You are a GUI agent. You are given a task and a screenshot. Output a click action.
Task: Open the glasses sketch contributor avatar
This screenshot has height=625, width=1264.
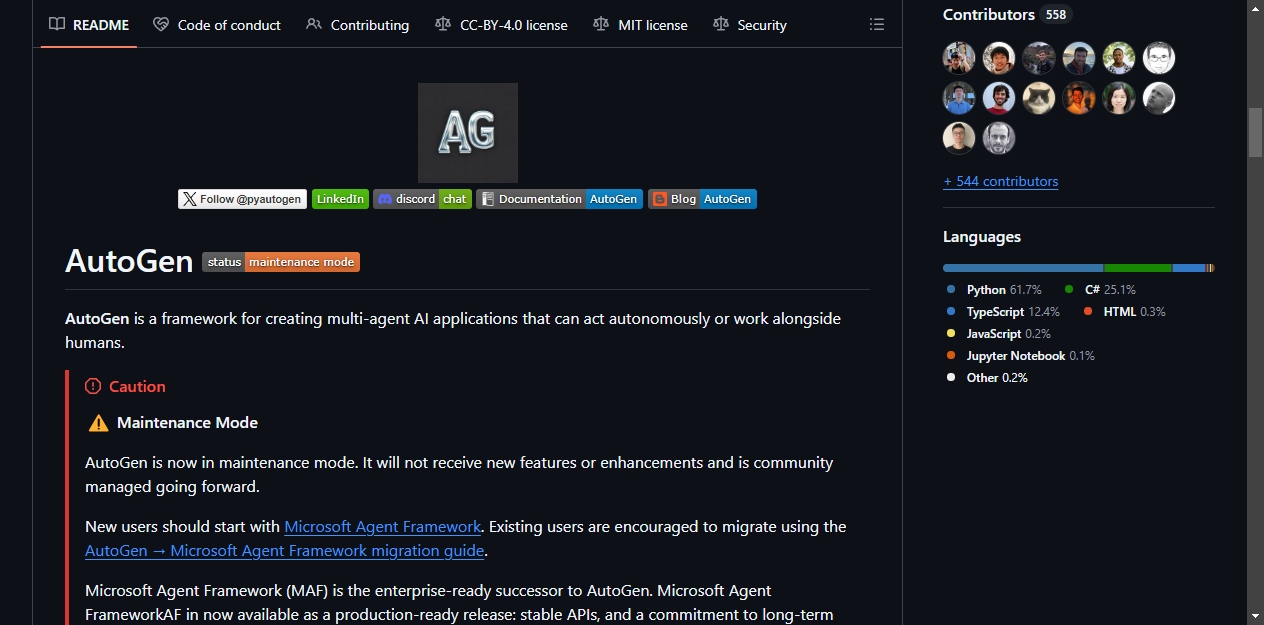pos(1159,58)
